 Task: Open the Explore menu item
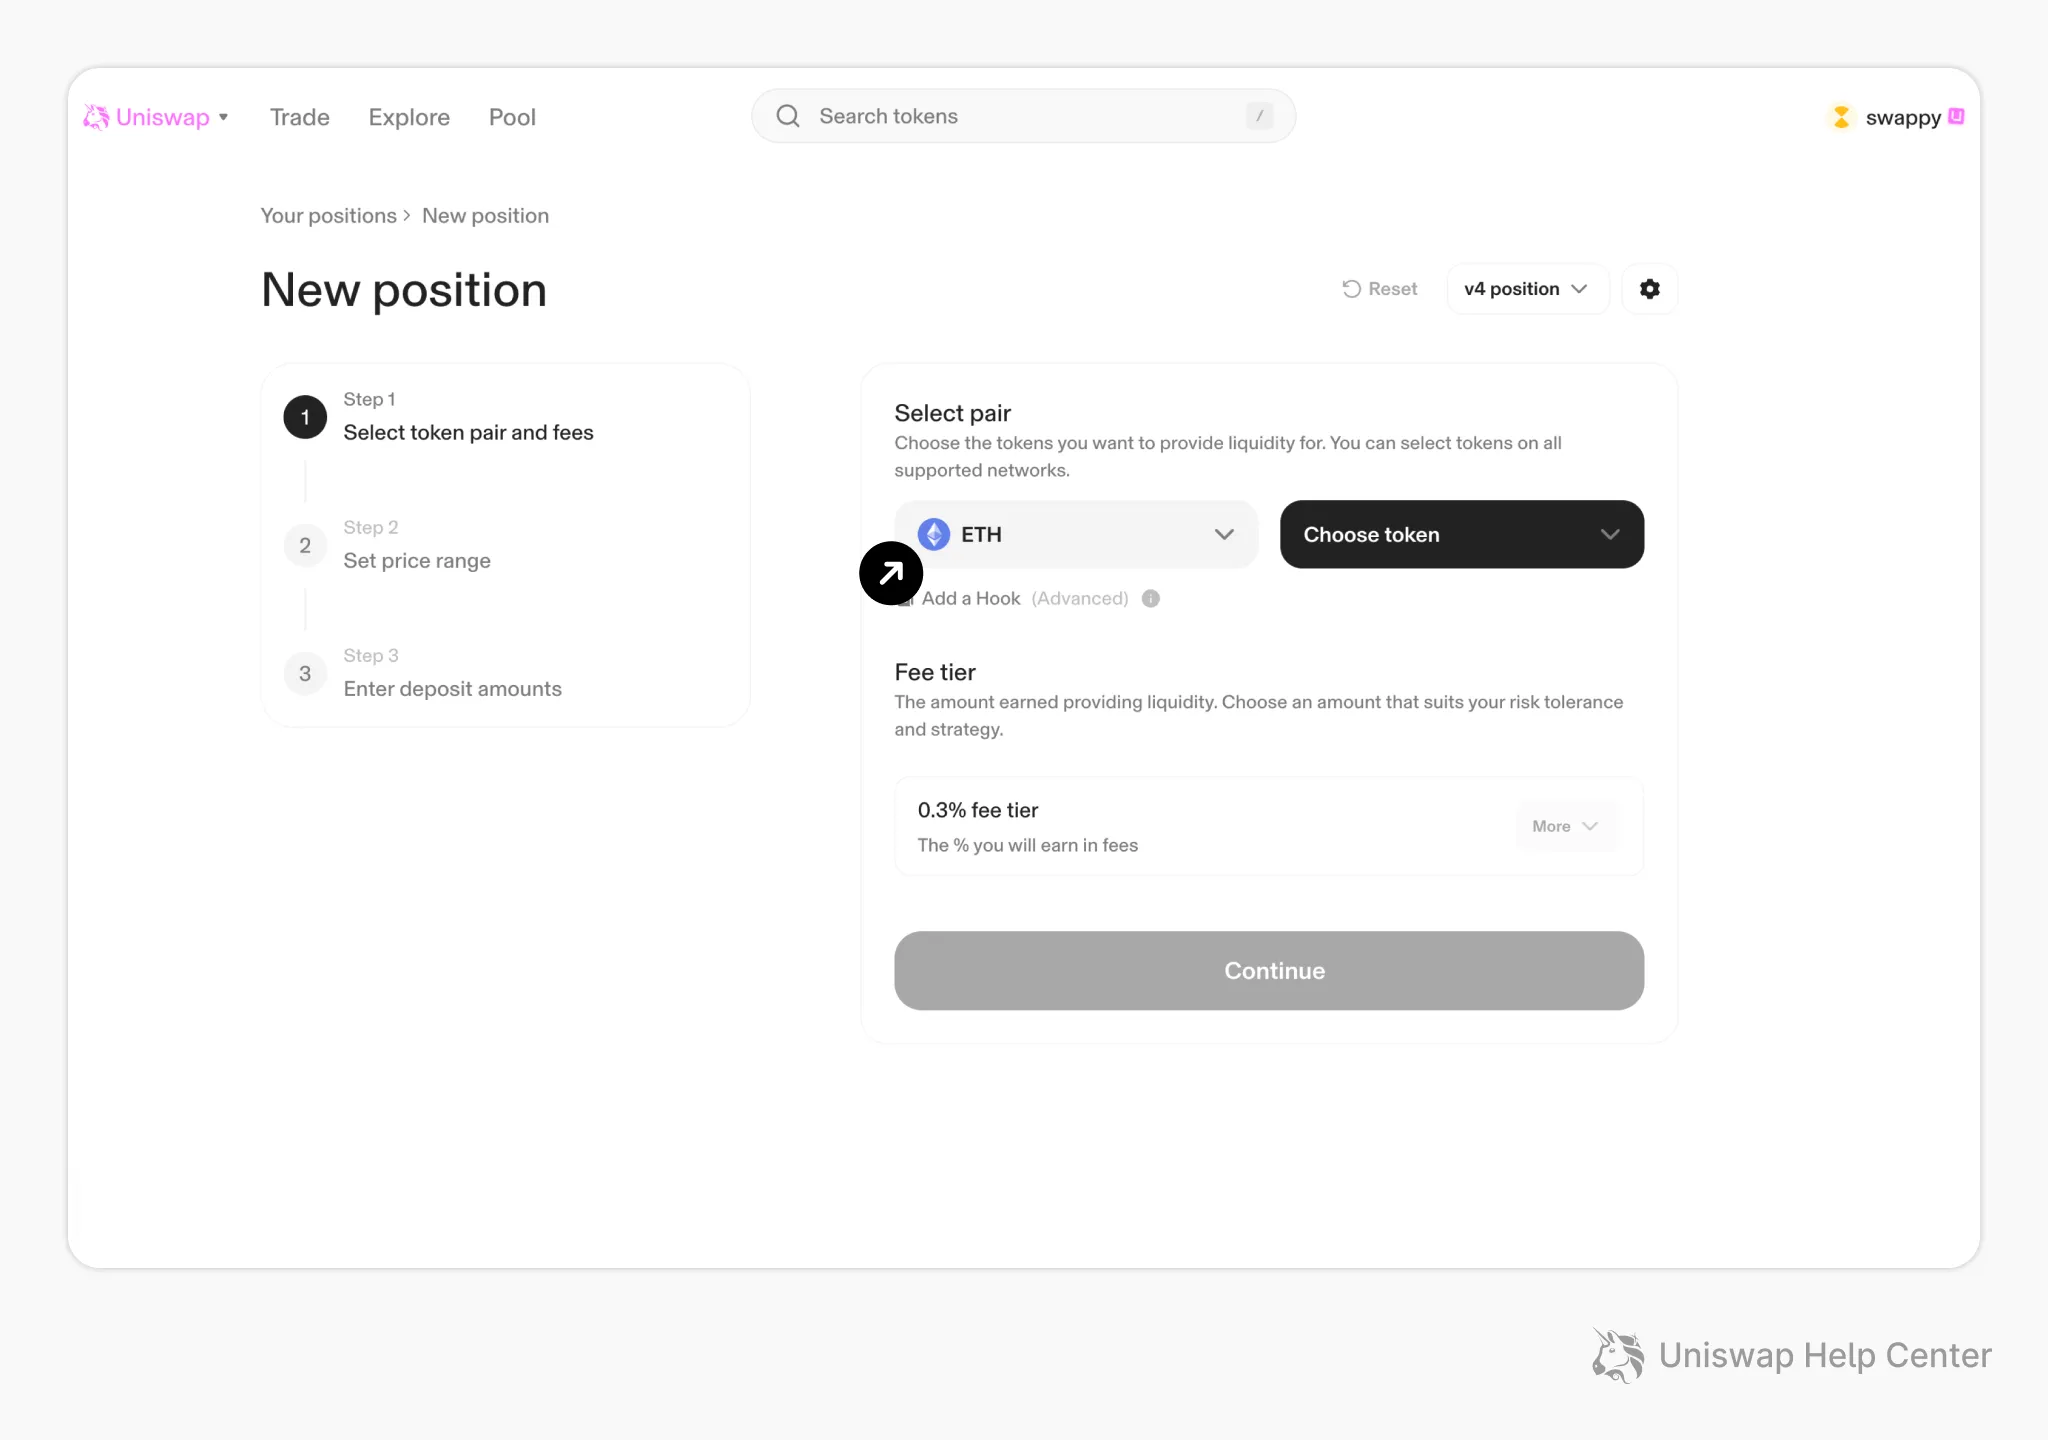[409, 117]
